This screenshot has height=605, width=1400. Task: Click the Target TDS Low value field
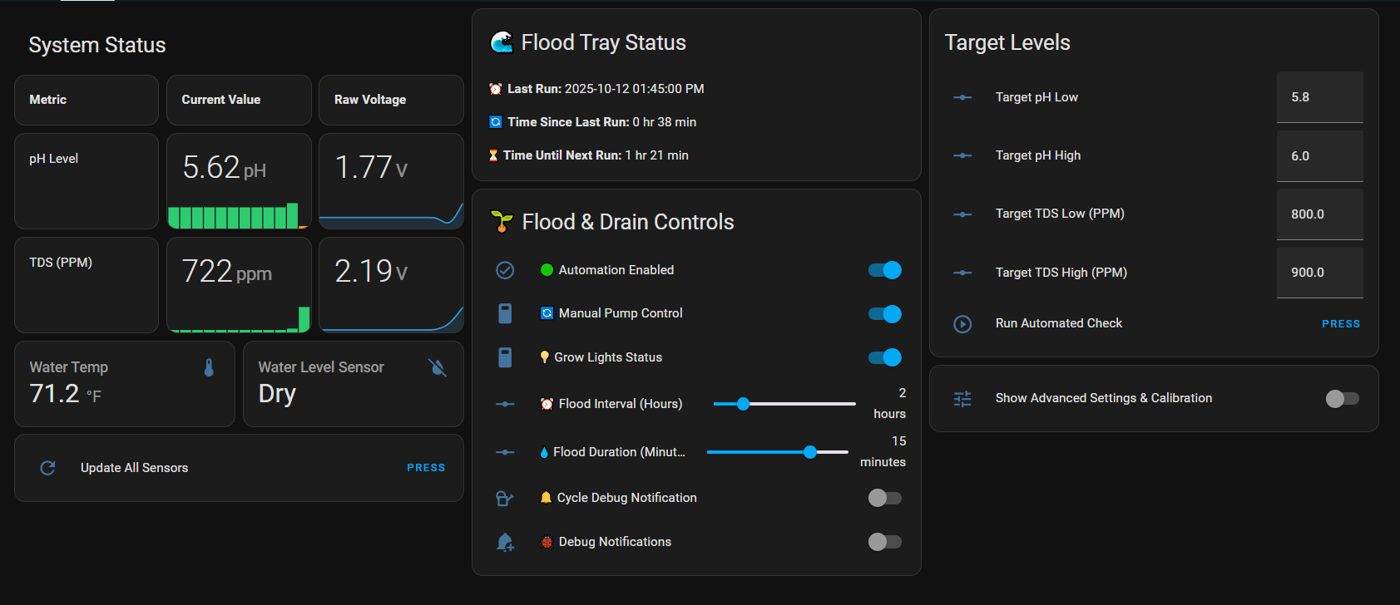coord(1320,214)
